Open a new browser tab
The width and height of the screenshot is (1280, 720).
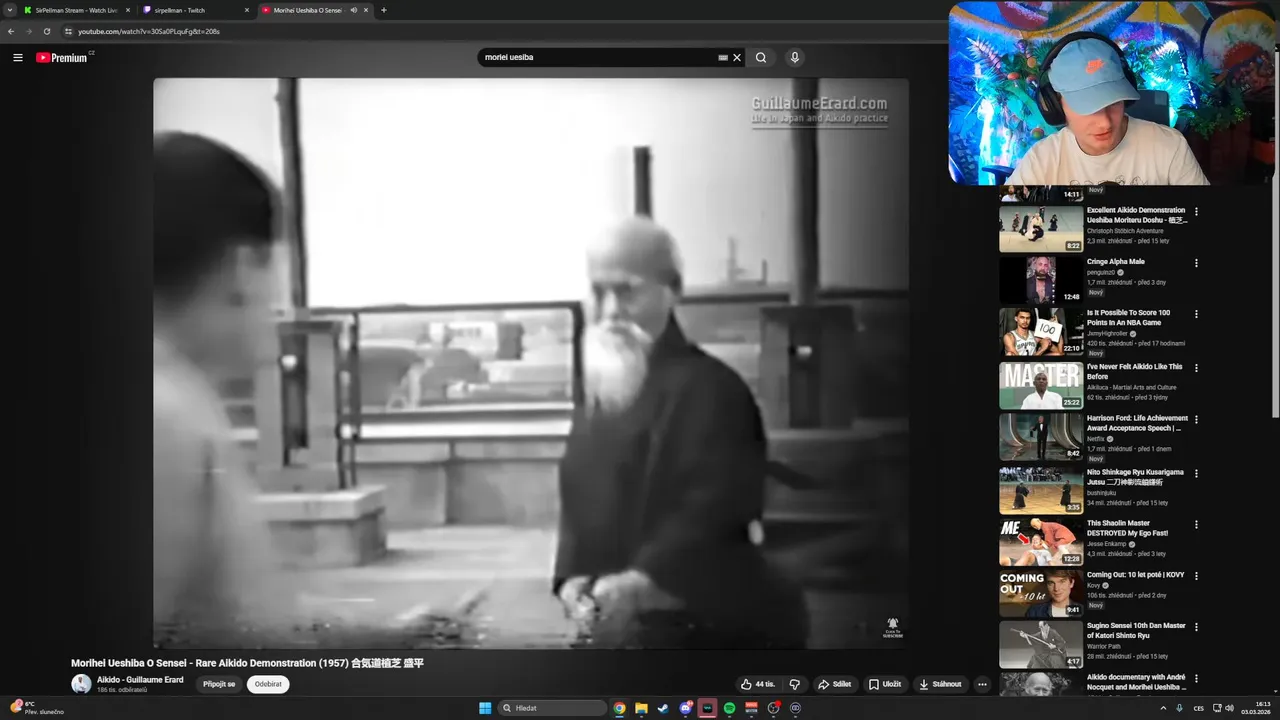[x=384, y=10]
